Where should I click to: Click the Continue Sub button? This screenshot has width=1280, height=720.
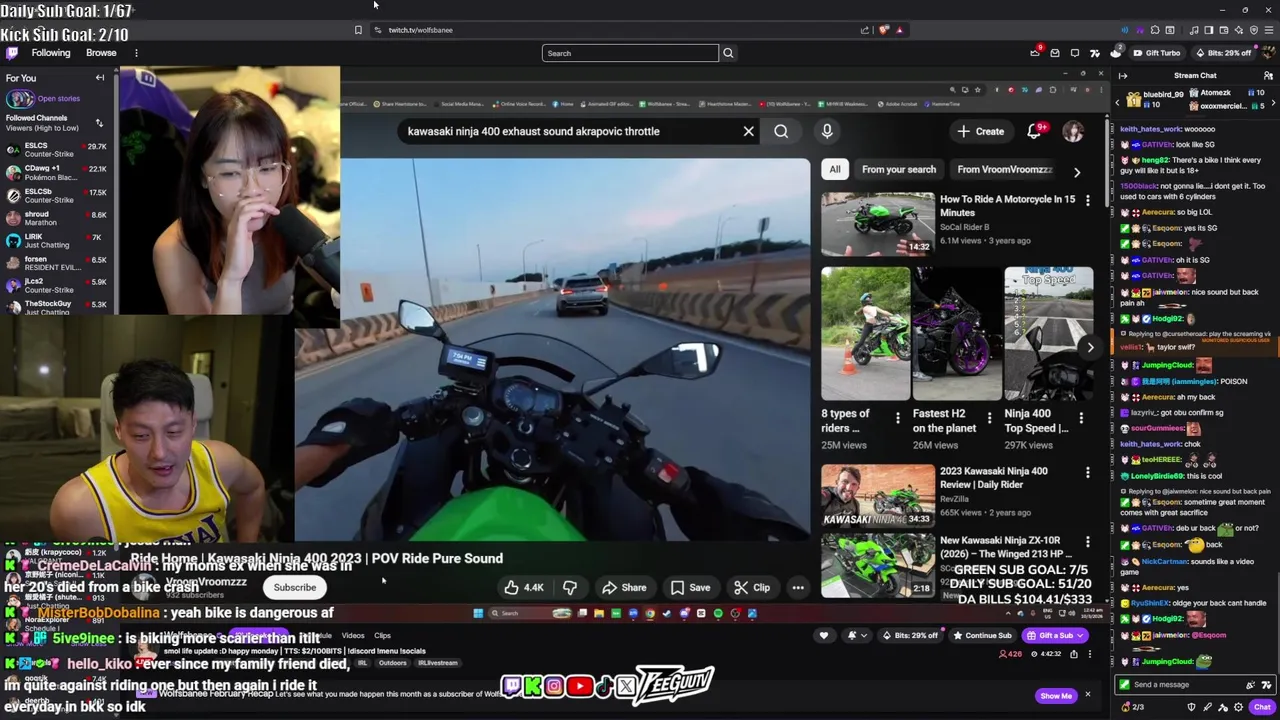click(x=982, y=636)
